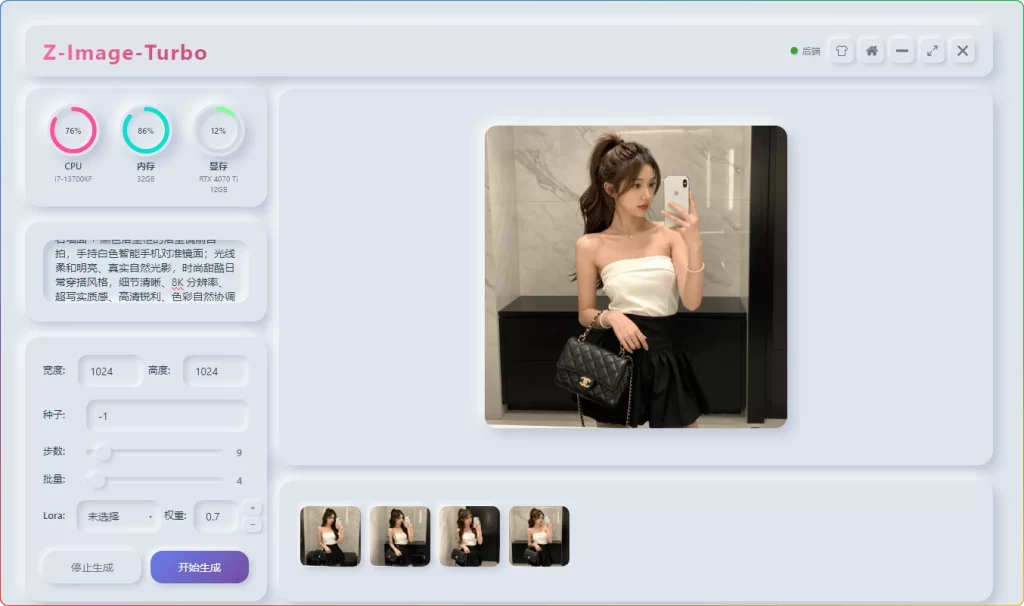Click the shirt-shaped theme icon
The image size is (1024, 606).
coord(841,51)
